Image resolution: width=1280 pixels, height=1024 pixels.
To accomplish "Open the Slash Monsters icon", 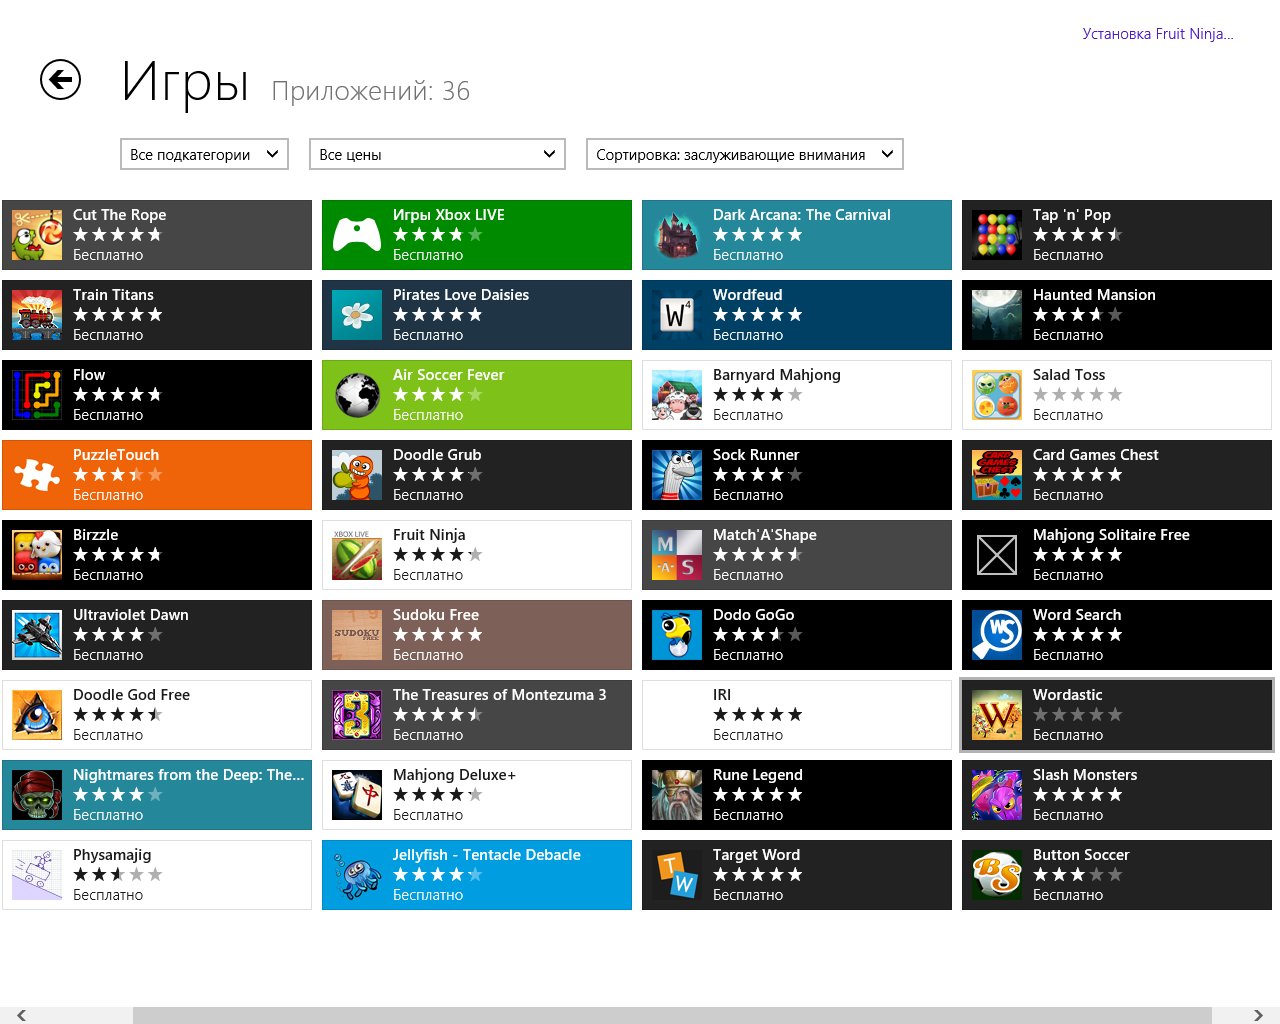I will [997, 795].
